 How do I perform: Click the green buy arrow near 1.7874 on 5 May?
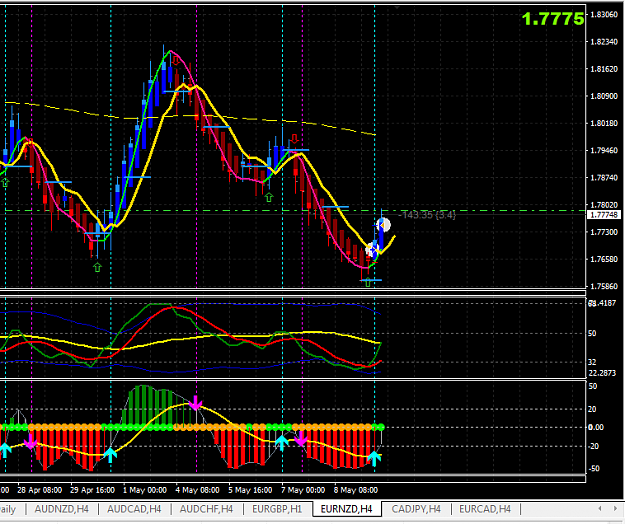[x=269, y=197]
